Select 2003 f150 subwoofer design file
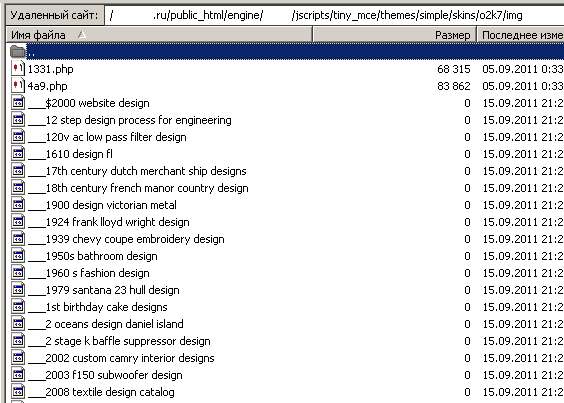Image resolution: width=564 pixels, height=403 pixels. click(105, 375)
